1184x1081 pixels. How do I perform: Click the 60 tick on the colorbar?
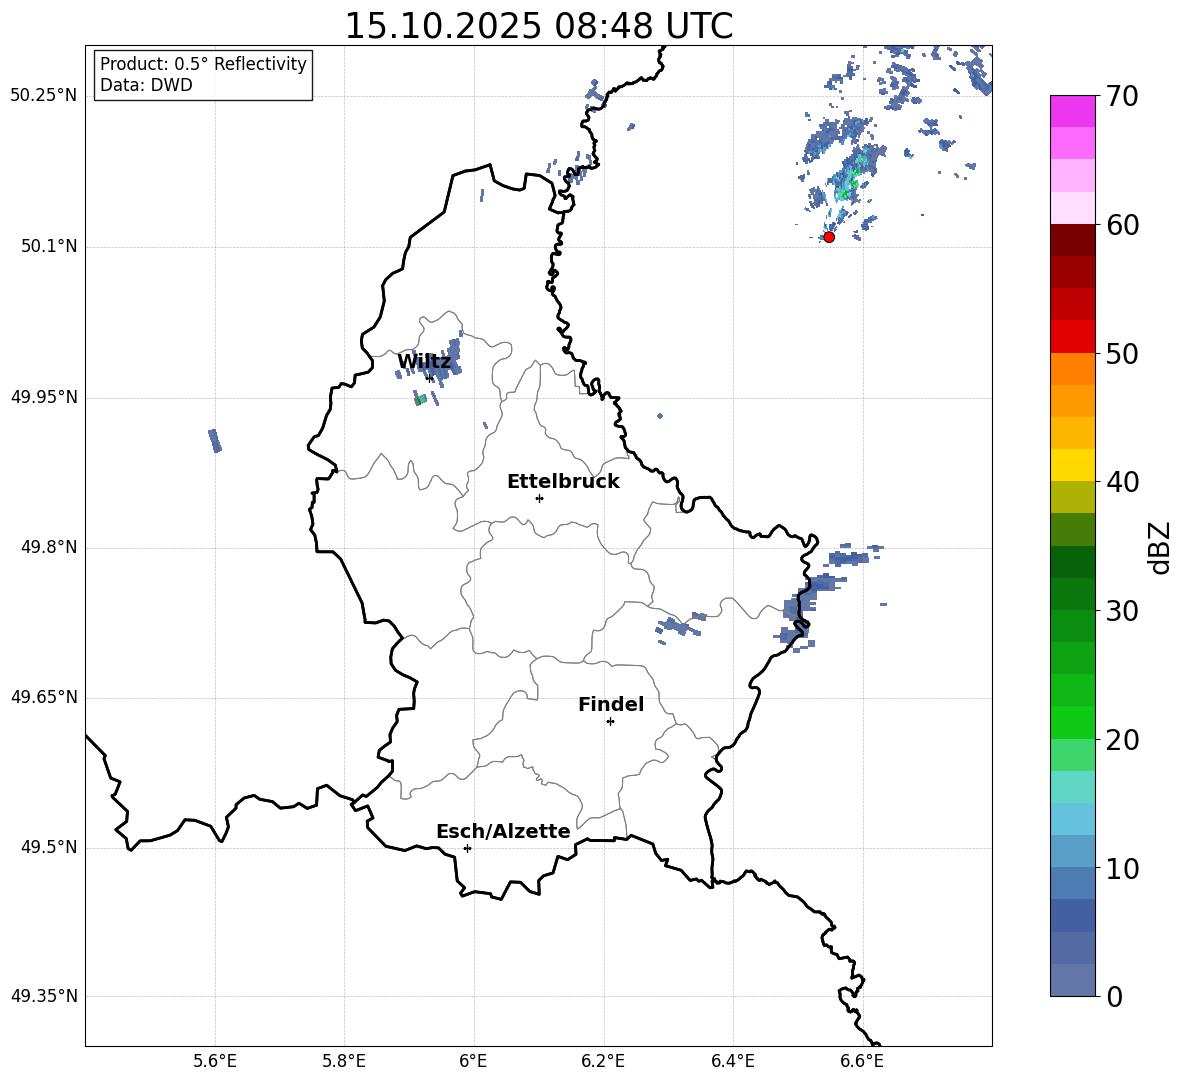point(1121,224)
